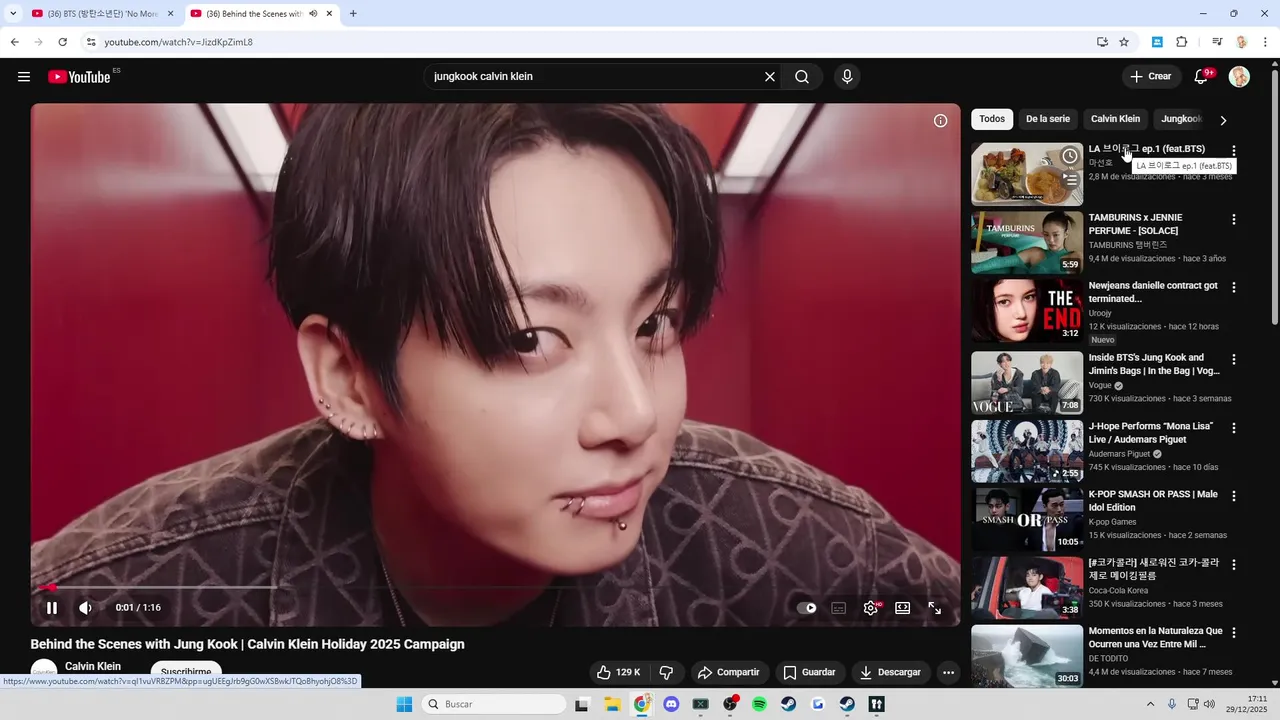Image resolution: width=1280 pixels, height=720 pixels.
Task: Open options for Coca-Cola Korea video
Action: tap(1233, 565)
